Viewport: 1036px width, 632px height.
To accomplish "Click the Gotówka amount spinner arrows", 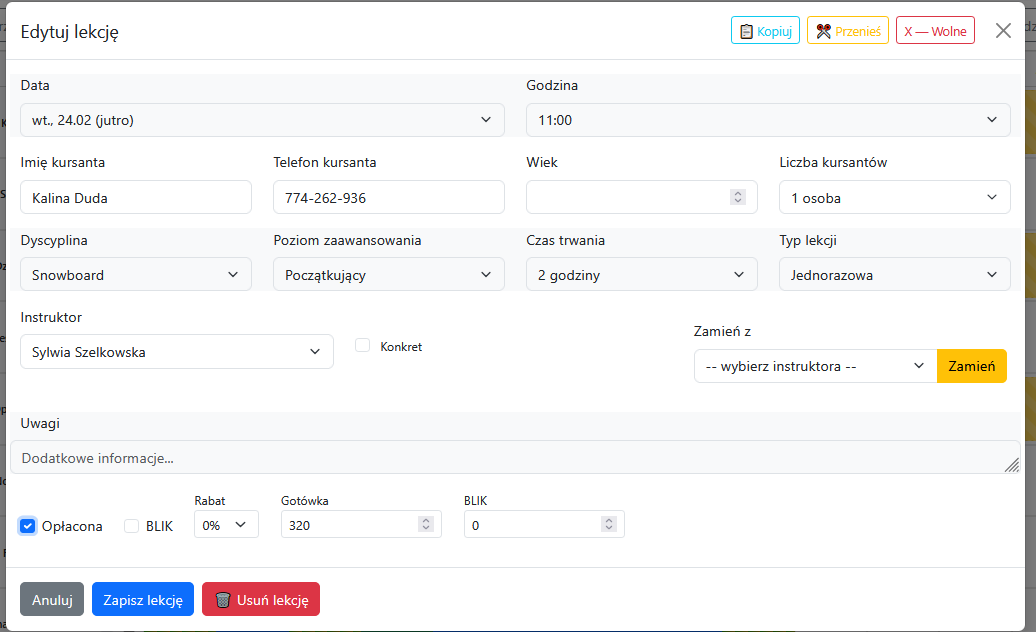I will coord(425,524).
